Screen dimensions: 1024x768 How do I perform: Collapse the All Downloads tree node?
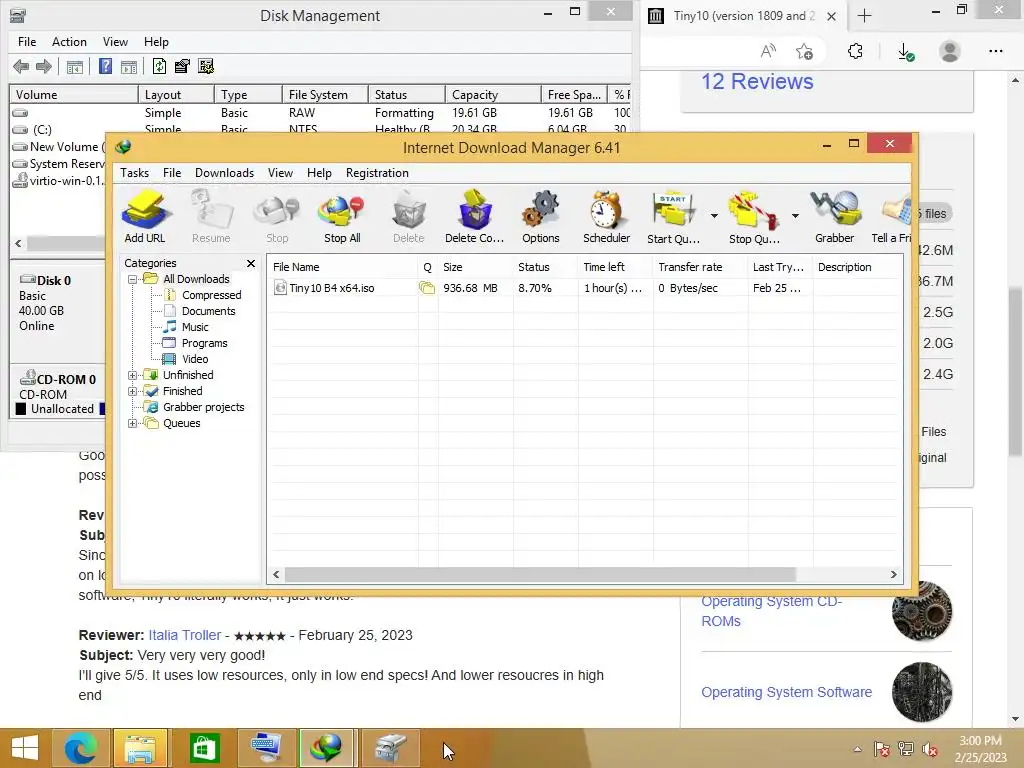tap(133, 280)
